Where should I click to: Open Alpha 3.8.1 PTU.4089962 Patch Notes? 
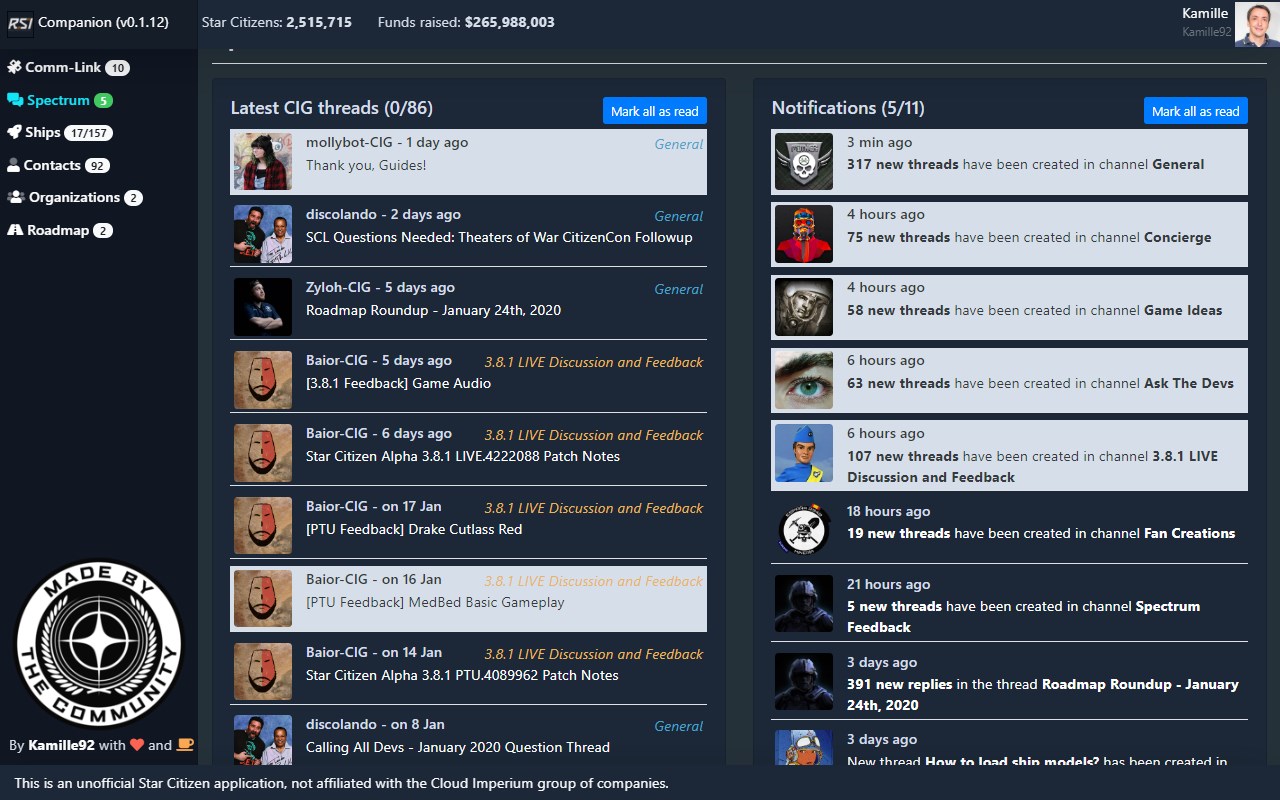coord(462,676)
